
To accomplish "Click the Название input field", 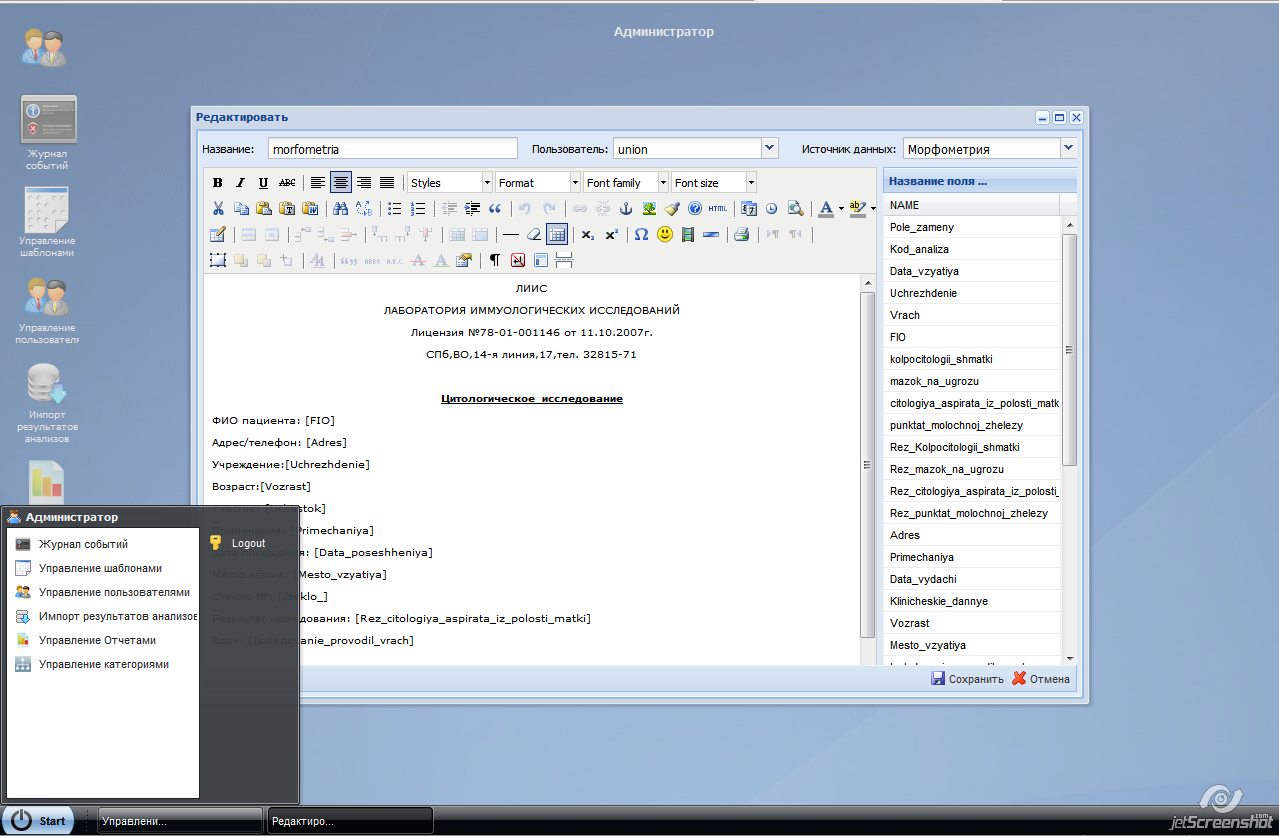I will [390, 149].
